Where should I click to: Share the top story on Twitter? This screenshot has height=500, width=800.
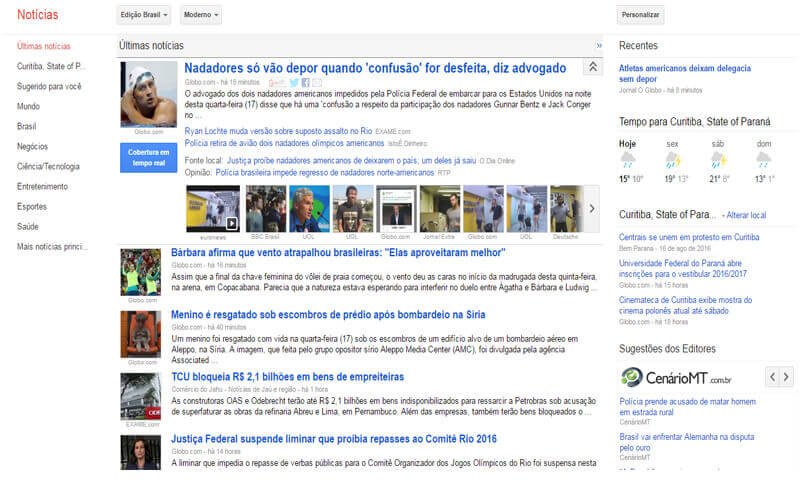coord(294,83)
